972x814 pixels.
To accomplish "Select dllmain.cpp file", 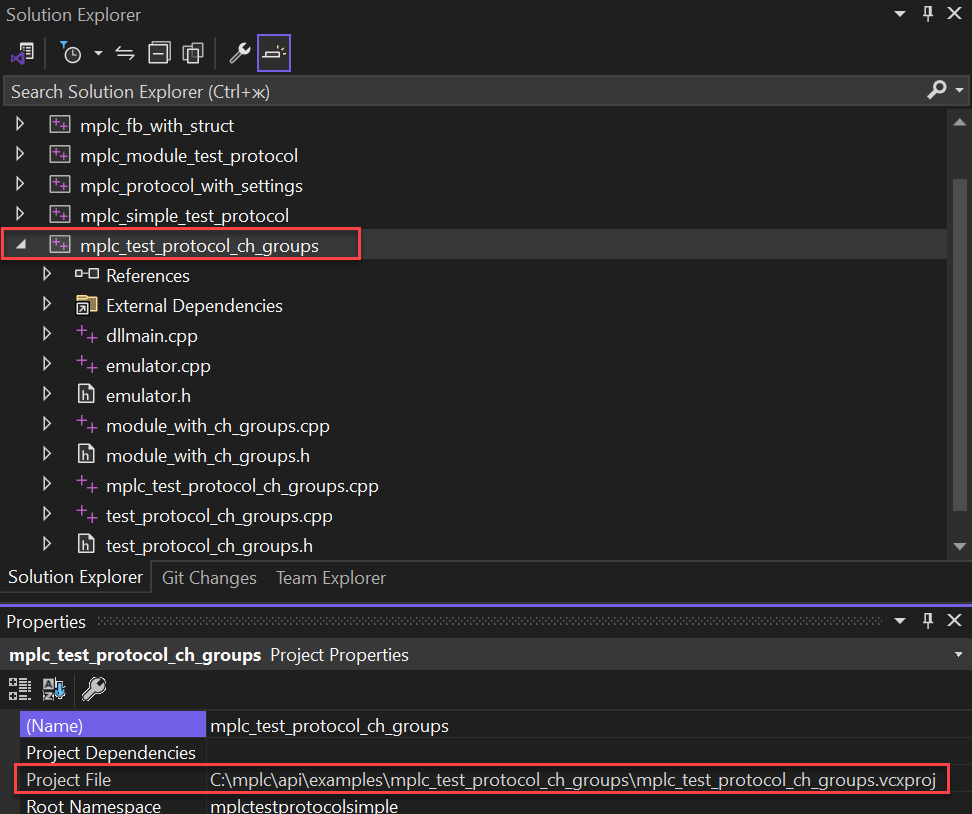I will click(x=152, y=336).
